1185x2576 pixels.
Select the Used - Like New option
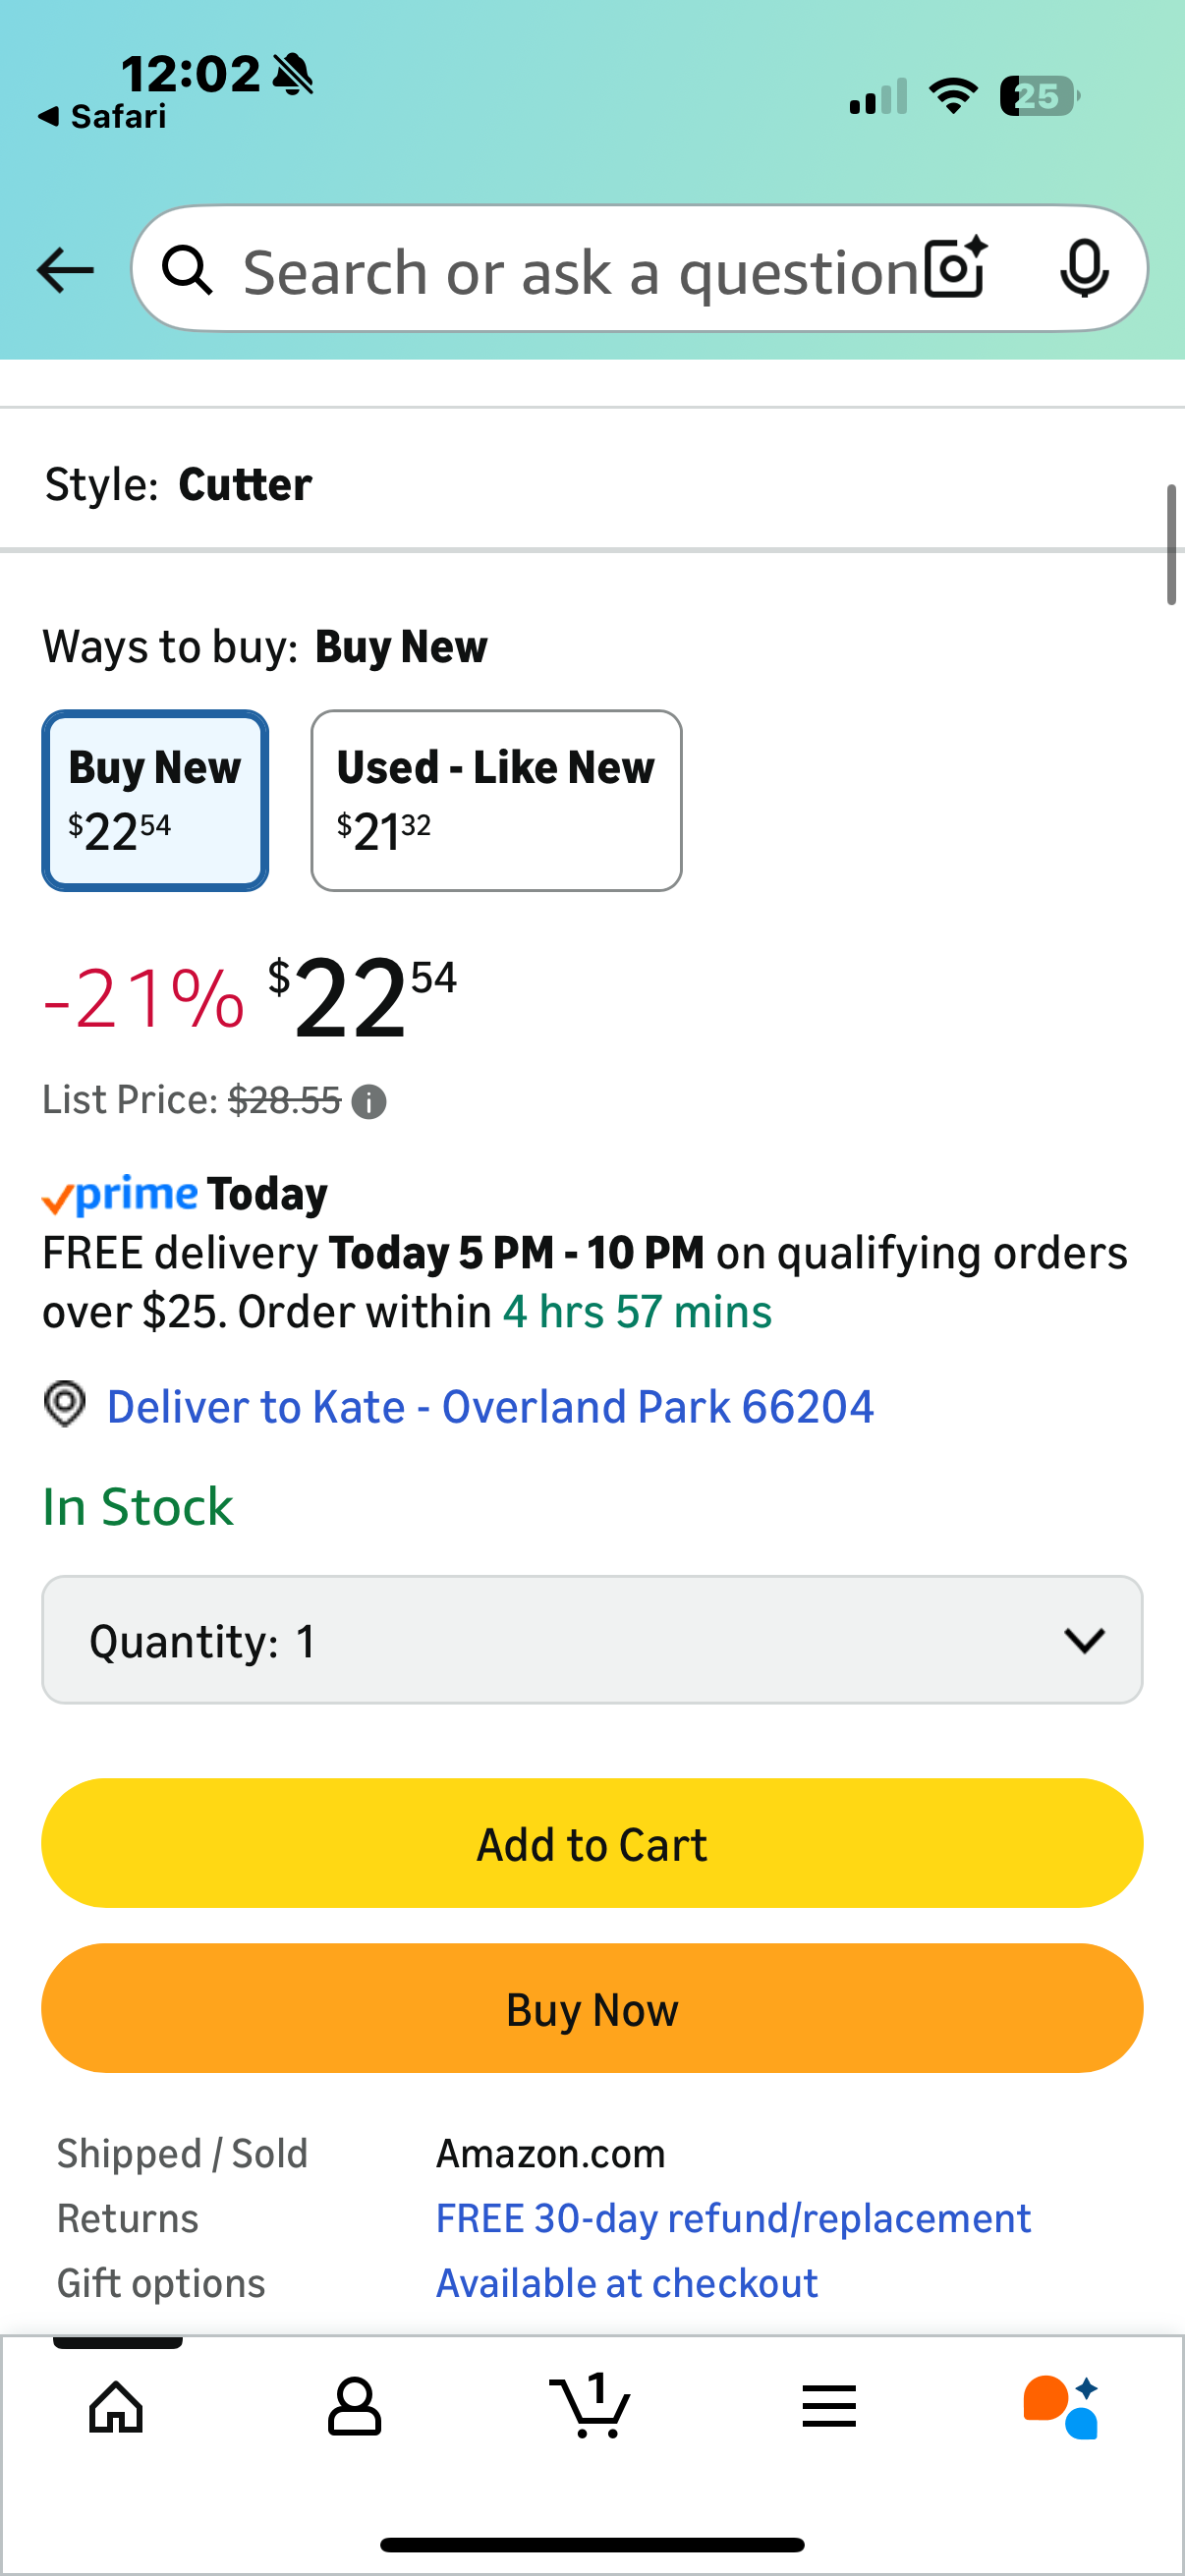pos(496,800)
